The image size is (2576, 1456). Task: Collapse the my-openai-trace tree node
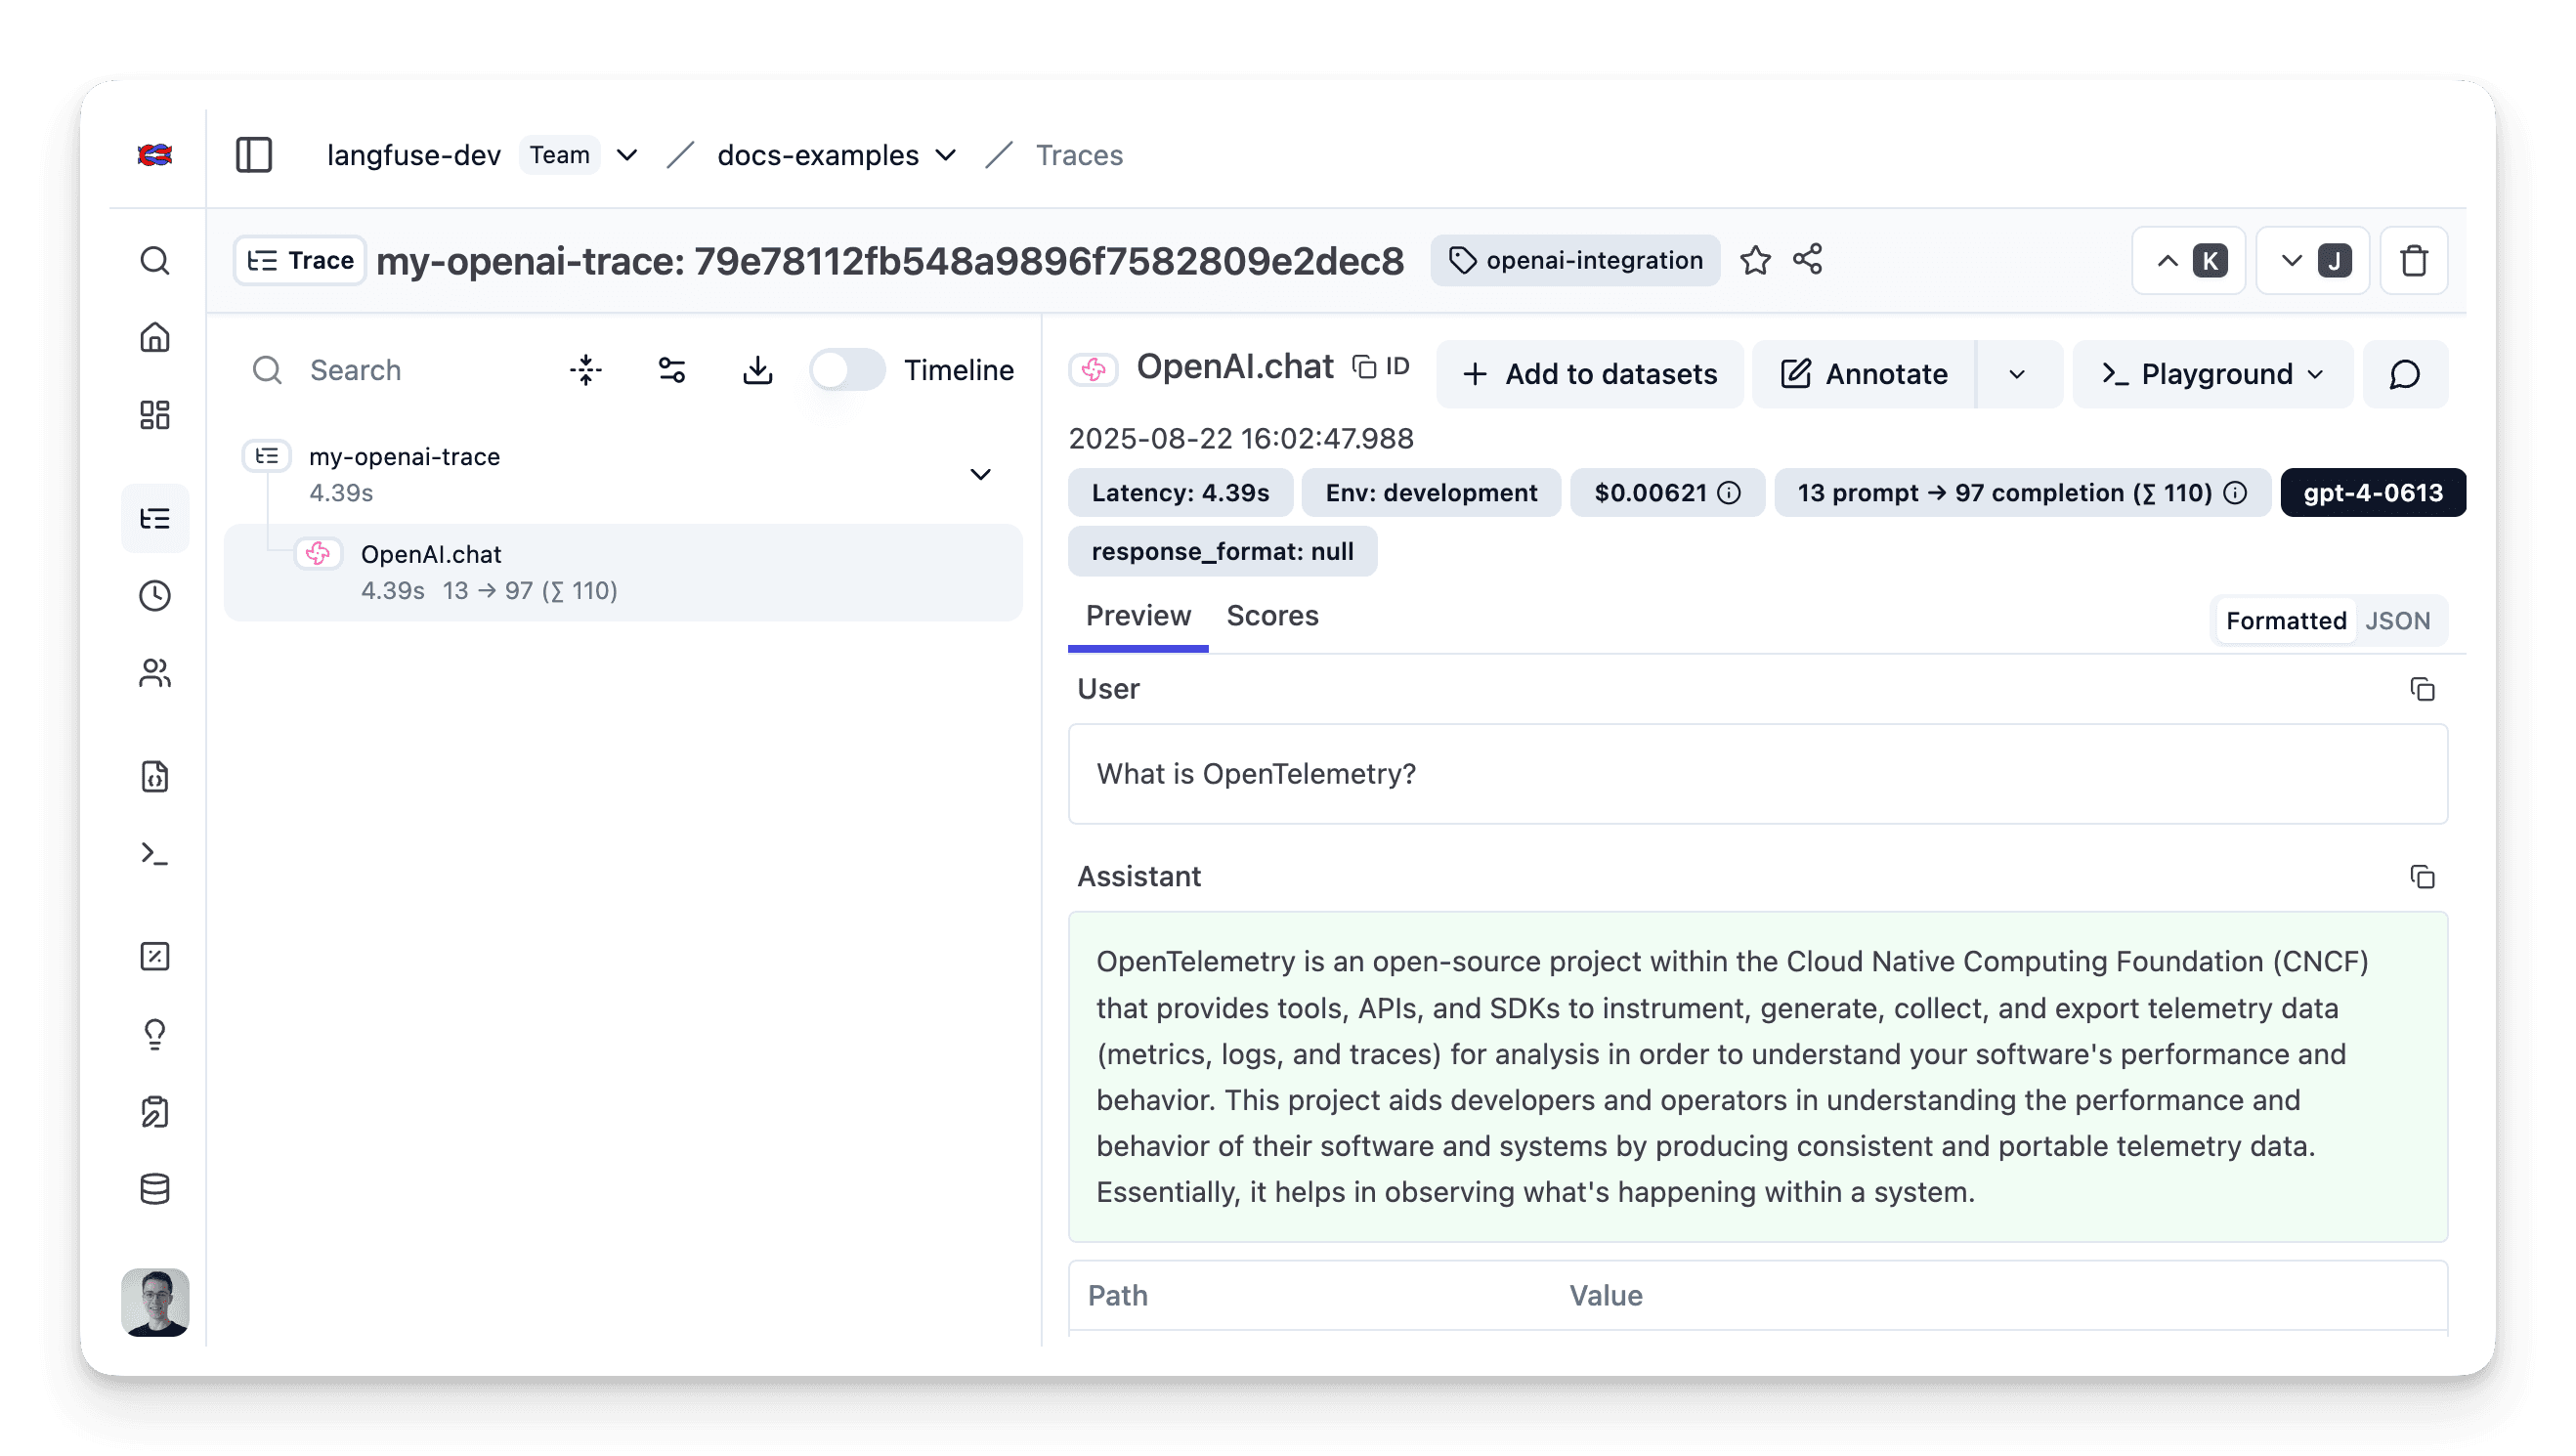click(x=980, y=473)
